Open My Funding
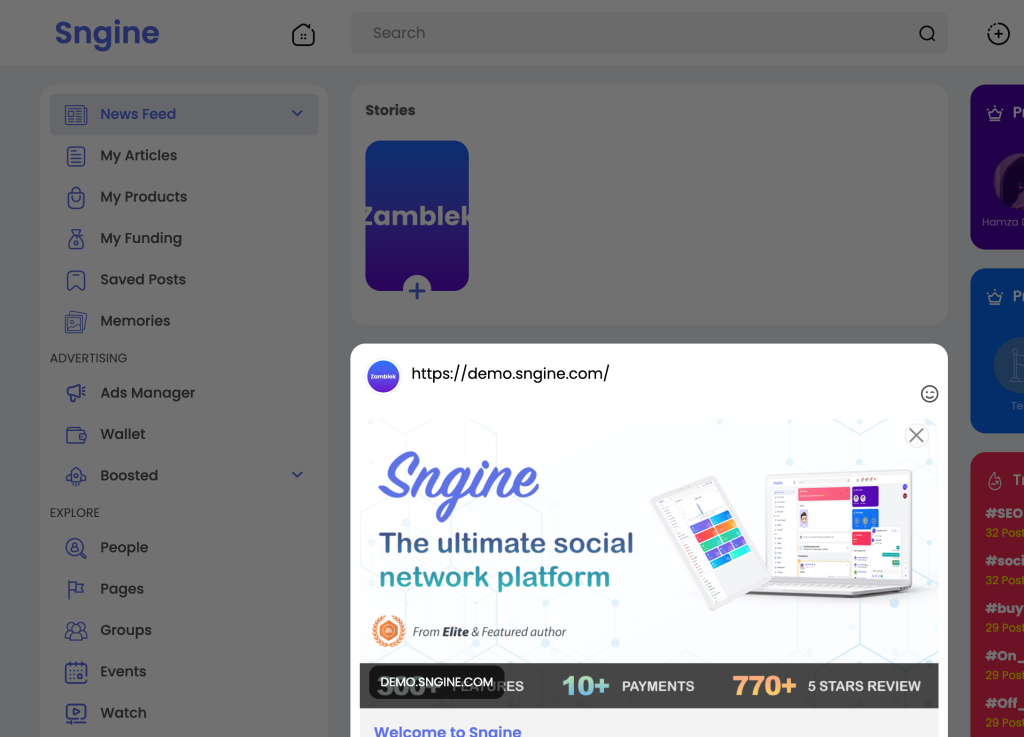This screenshot has height=737, width=1024. point(141,238)
